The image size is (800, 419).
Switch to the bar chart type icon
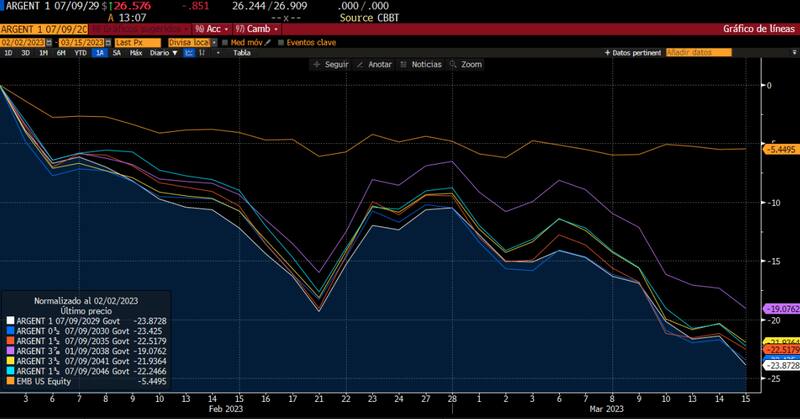(201, 53)
